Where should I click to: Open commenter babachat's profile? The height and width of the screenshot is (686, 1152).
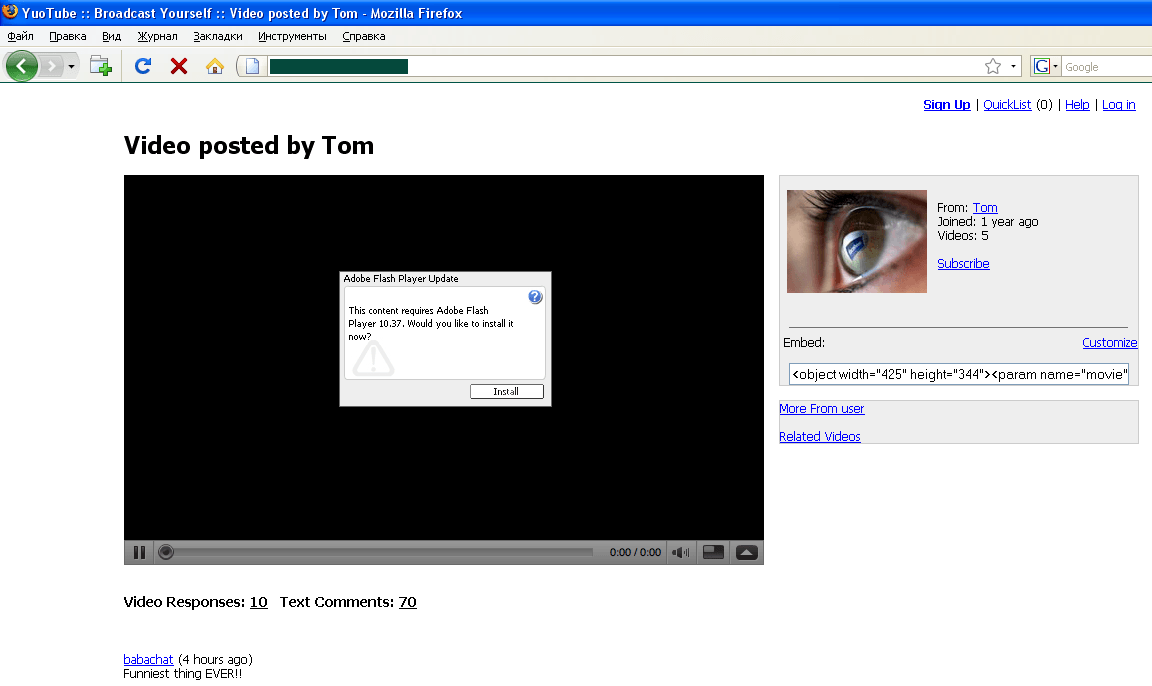tap(148, 660)
